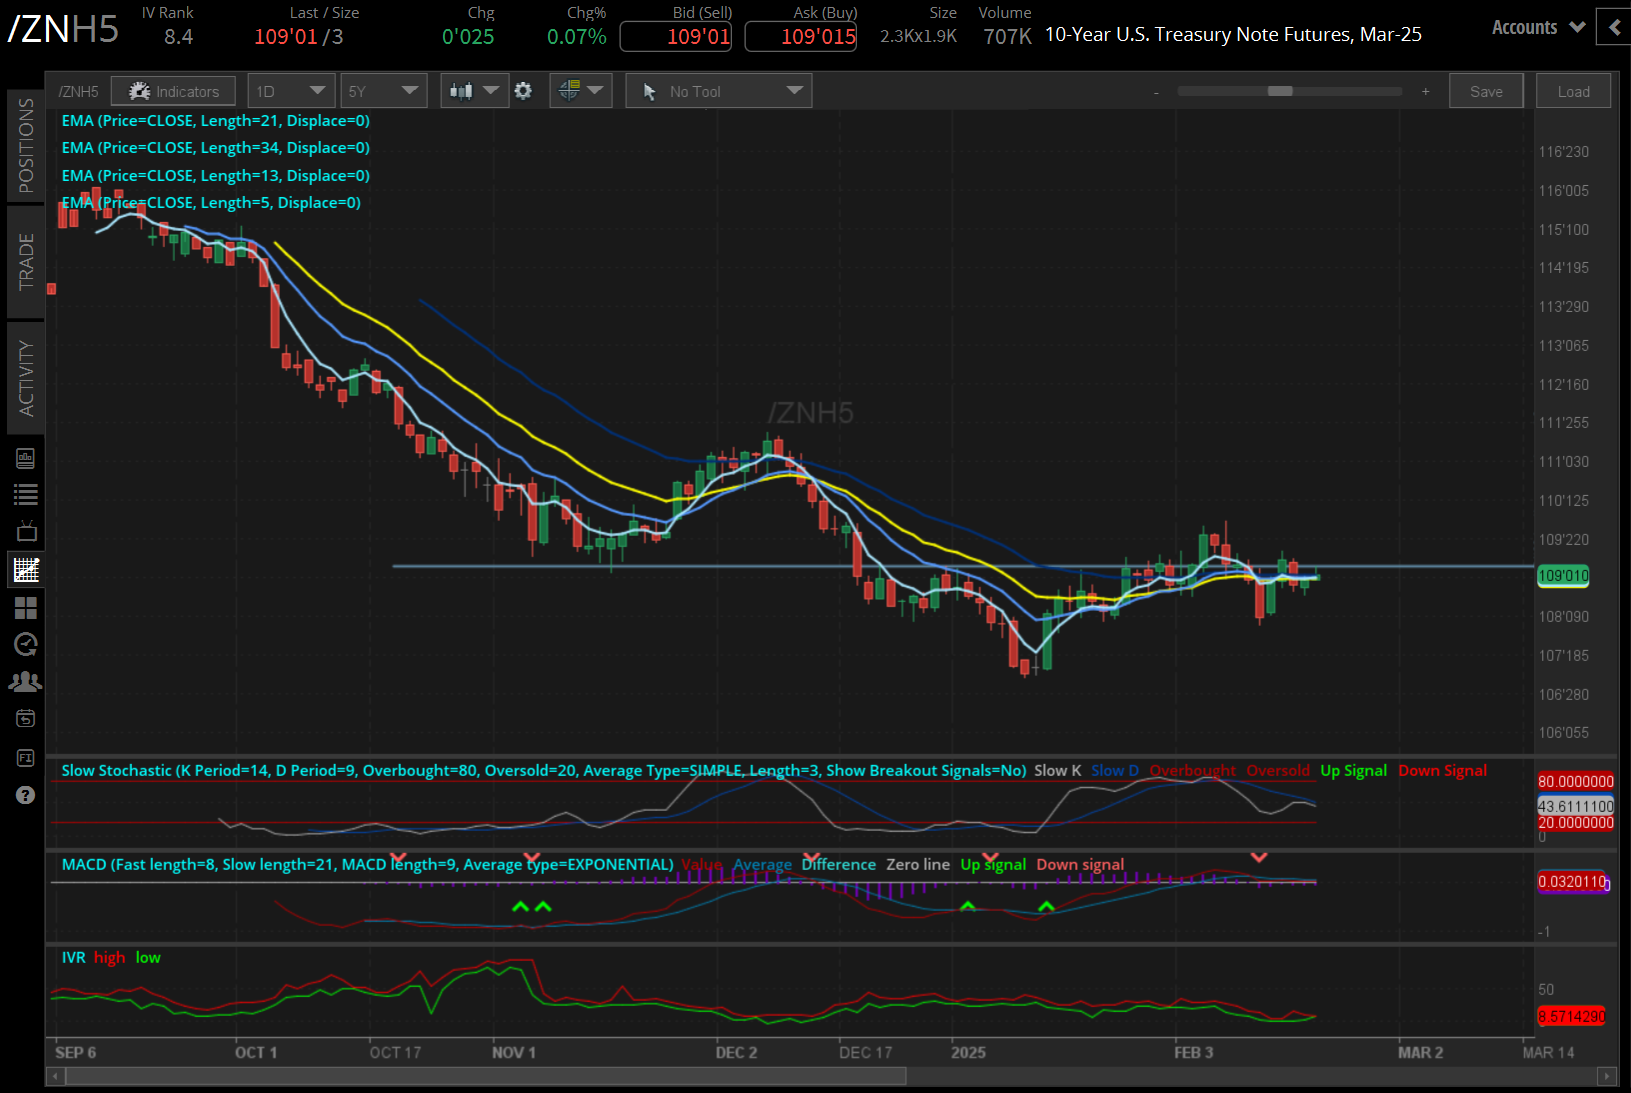
Task: Select the chart grid icon in the sidebar
Action: coord(25,569)
